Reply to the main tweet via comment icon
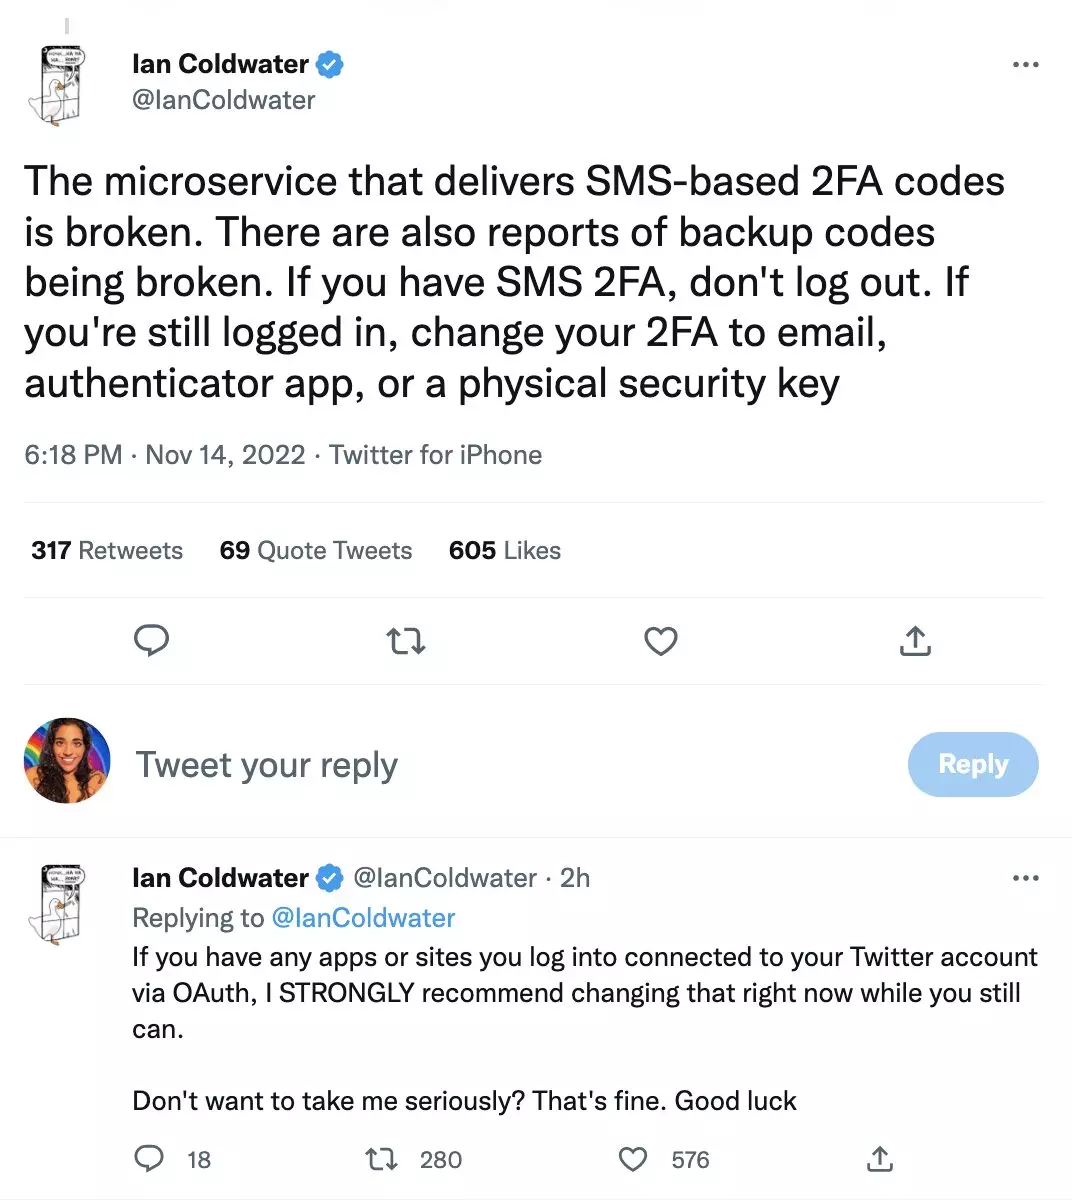The image size is (1072, 1200). [x=151, y=640]
